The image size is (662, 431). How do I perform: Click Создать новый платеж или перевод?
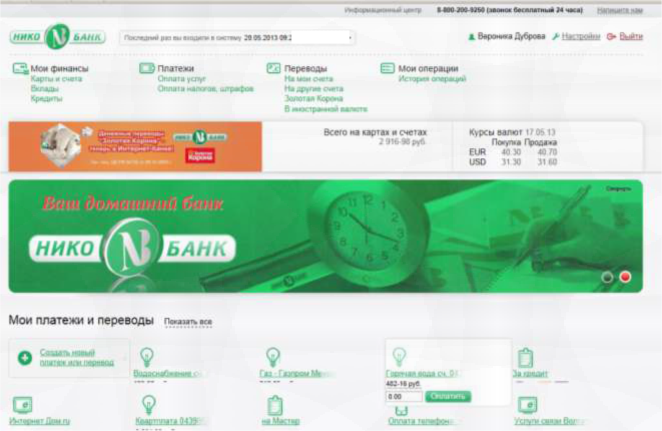76,358
